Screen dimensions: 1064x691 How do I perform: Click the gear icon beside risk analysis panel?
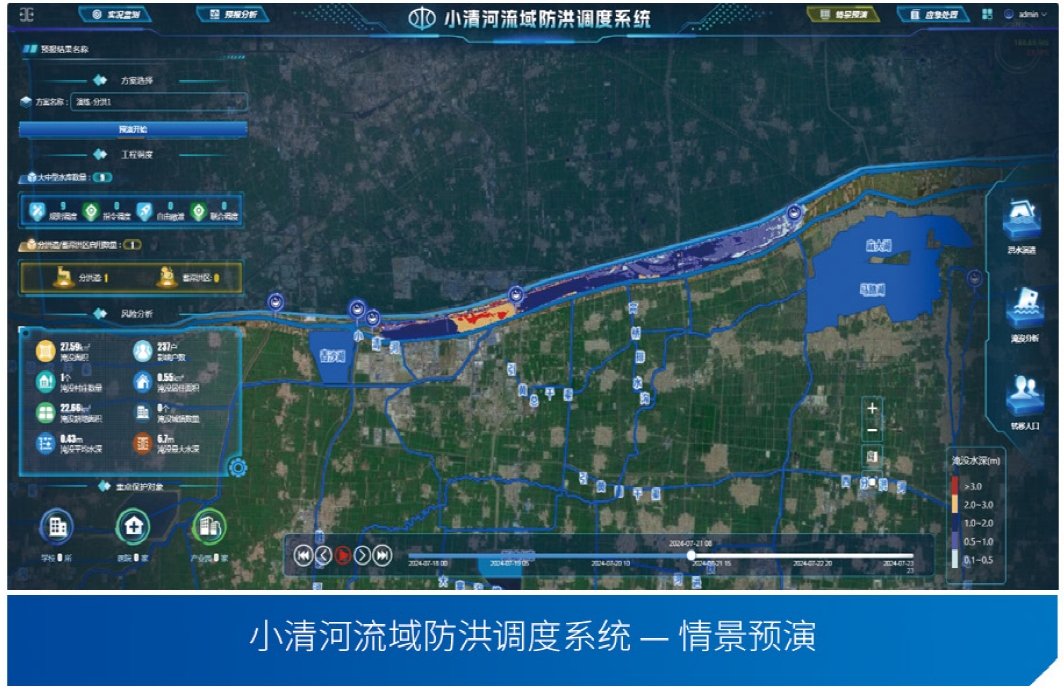click(238, 466)
